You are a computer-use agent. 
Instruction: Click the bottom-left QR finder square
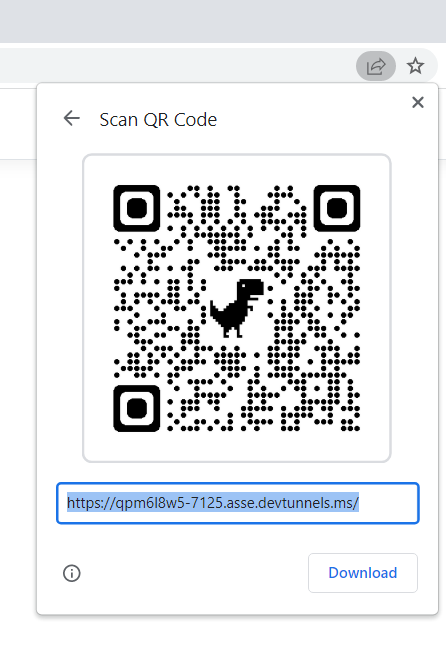[x=137, y=408]
